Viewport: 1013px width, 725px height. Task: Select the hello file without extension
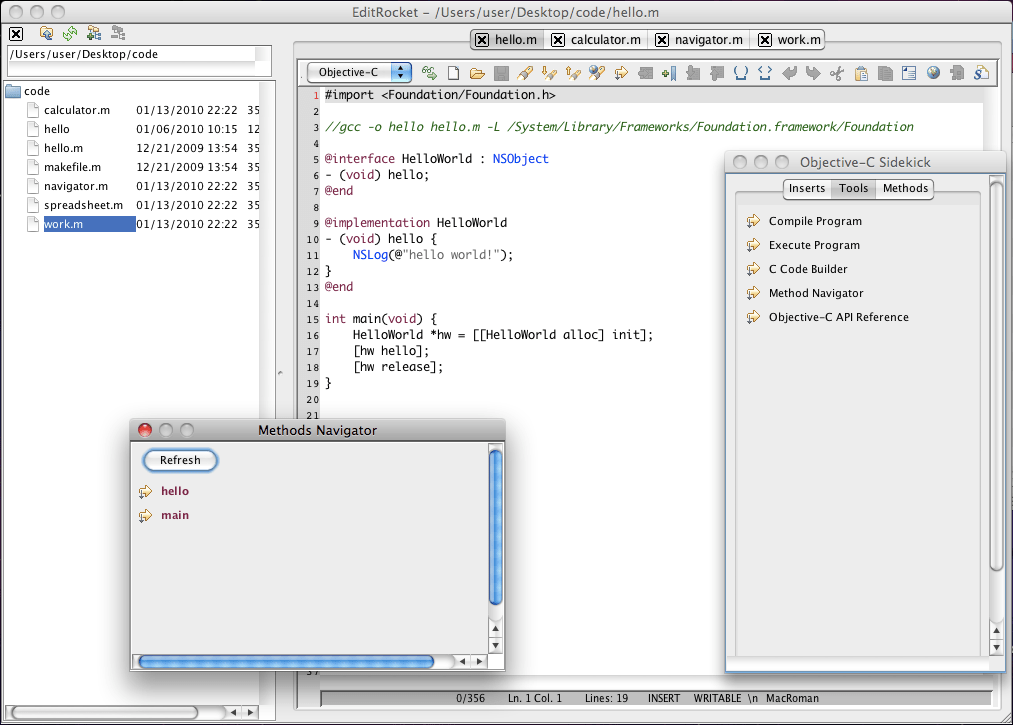coord(57,129)
